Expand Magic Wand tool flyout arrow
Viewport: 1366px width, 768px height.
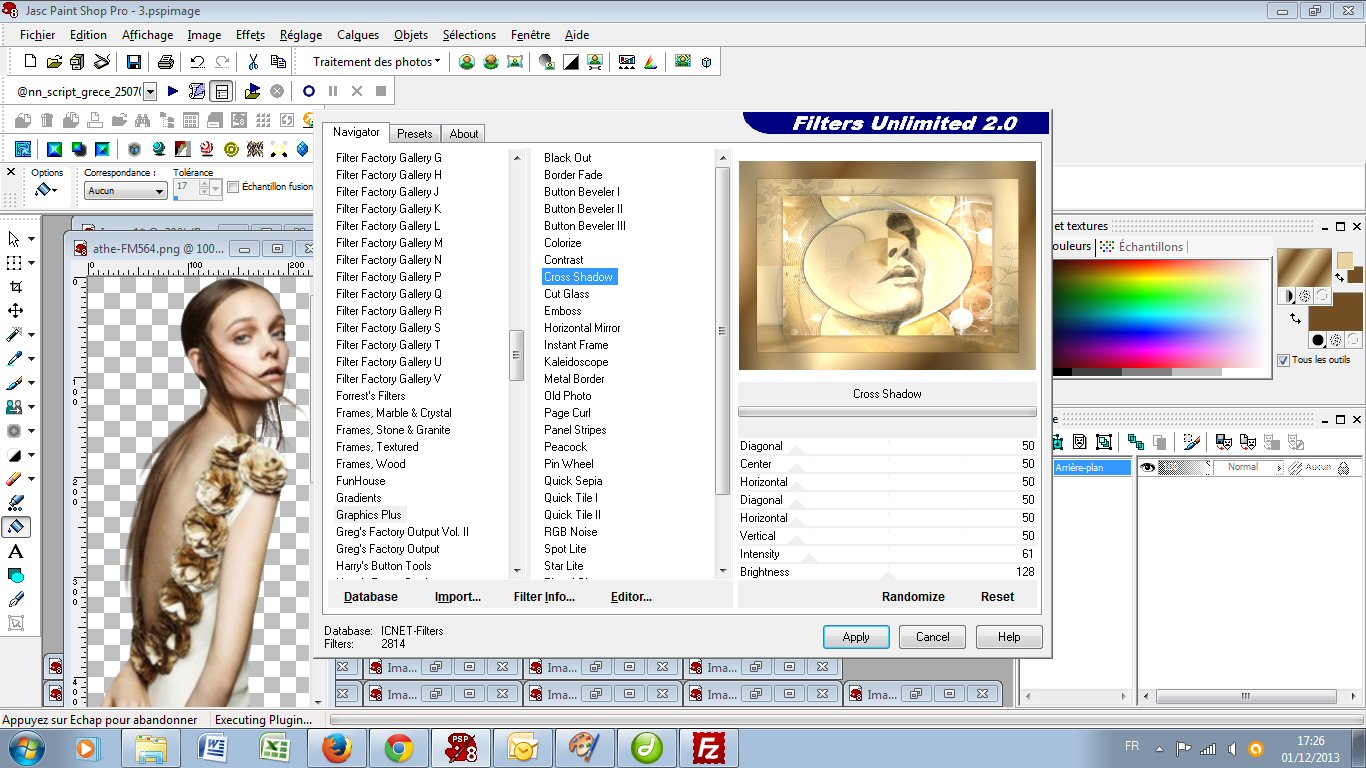(x=31, y=335)
